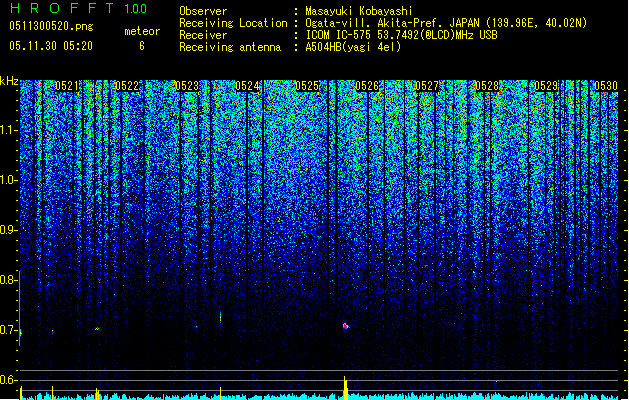This screenshot has height=400, width=629.
Task: Click the Receiving Location value text
Action: tap(446, 23)
